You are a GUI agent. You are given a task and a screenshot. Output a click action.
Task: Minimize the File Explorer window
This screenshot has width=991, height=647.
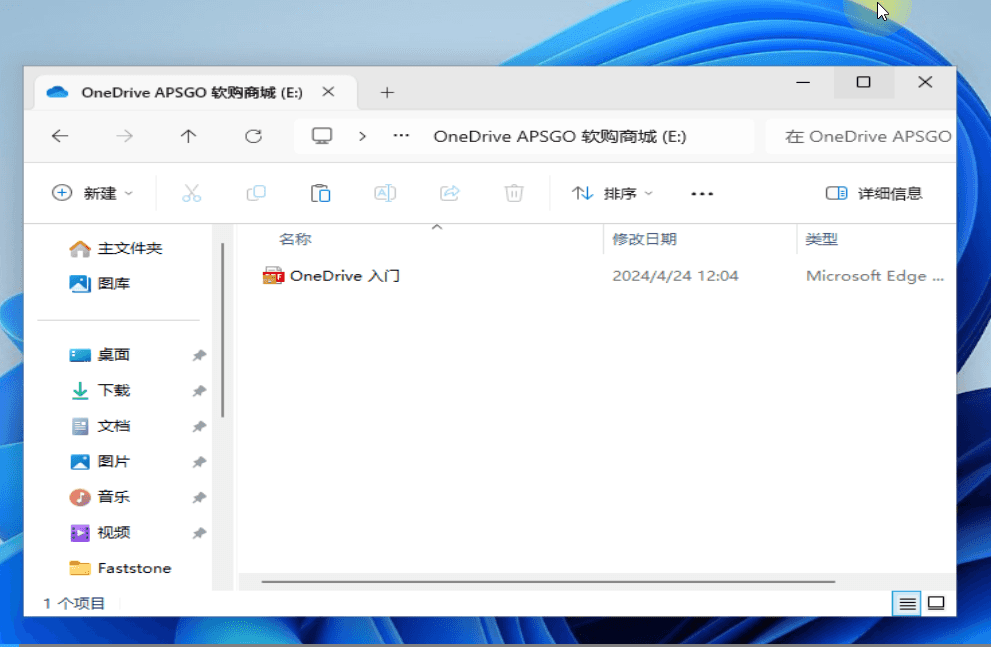[803, 83]
